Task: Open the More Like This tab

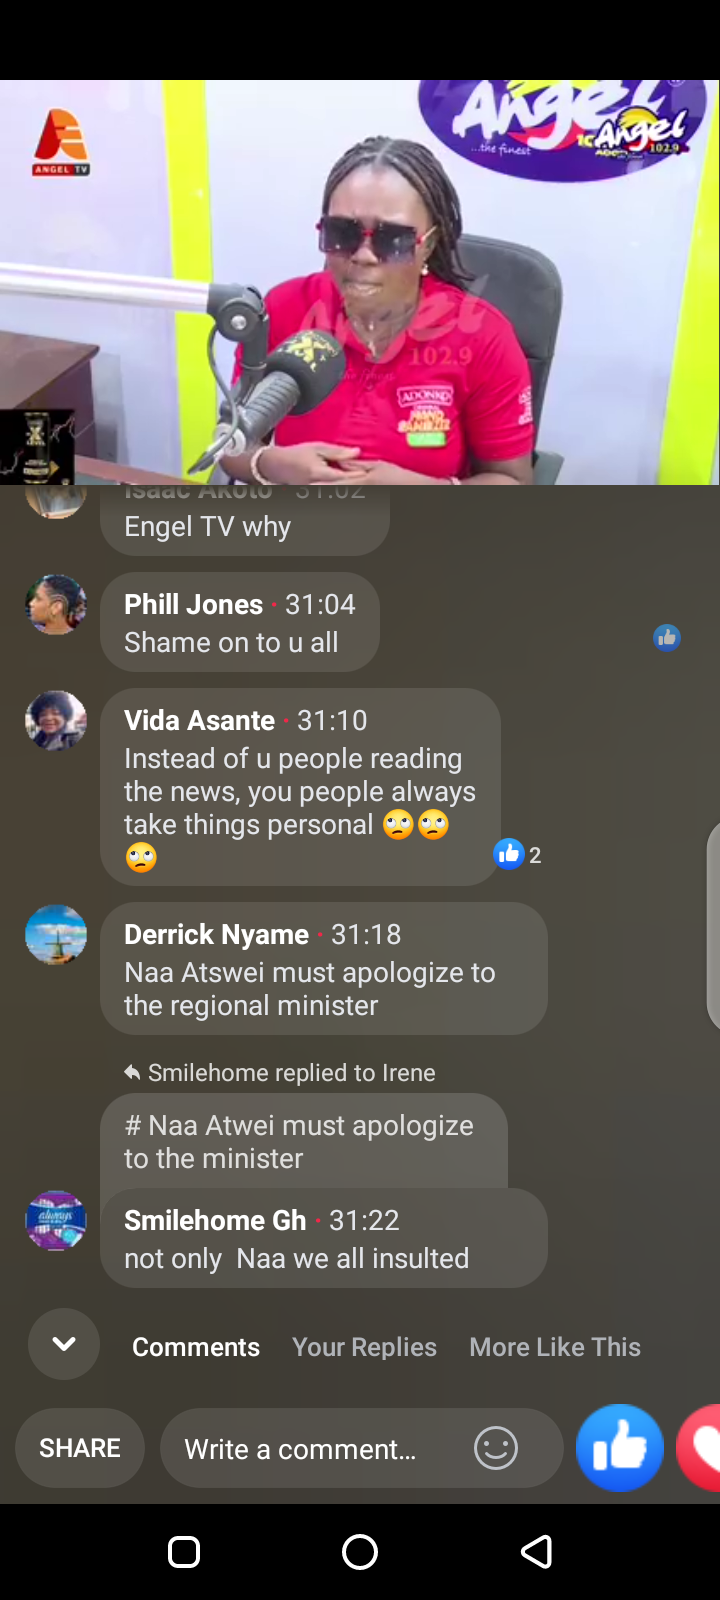Action: (x=555, y=1347)
